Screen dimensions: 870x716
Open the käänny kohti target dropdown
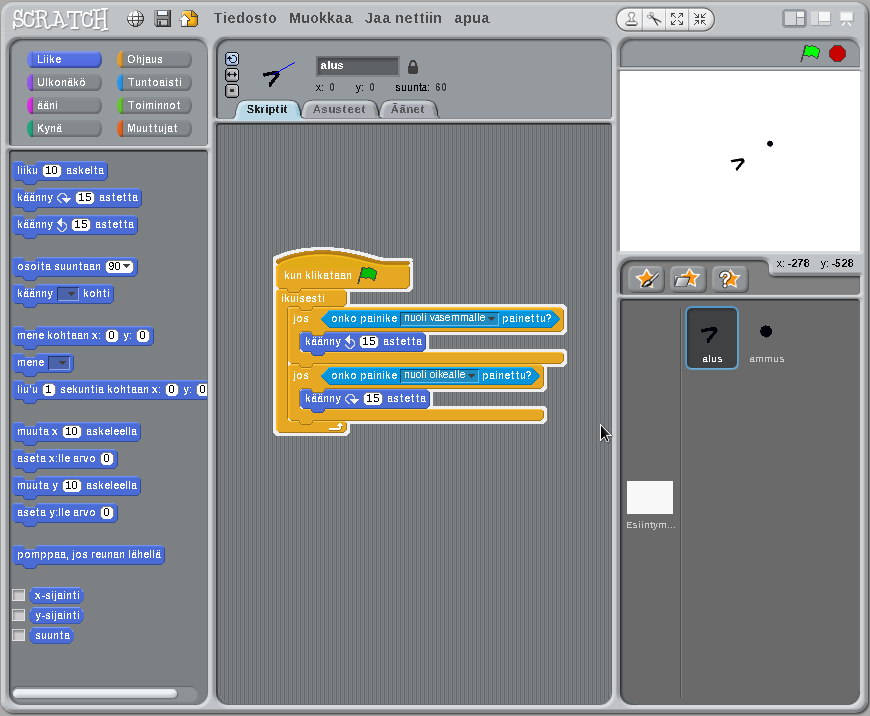(68, 294)
